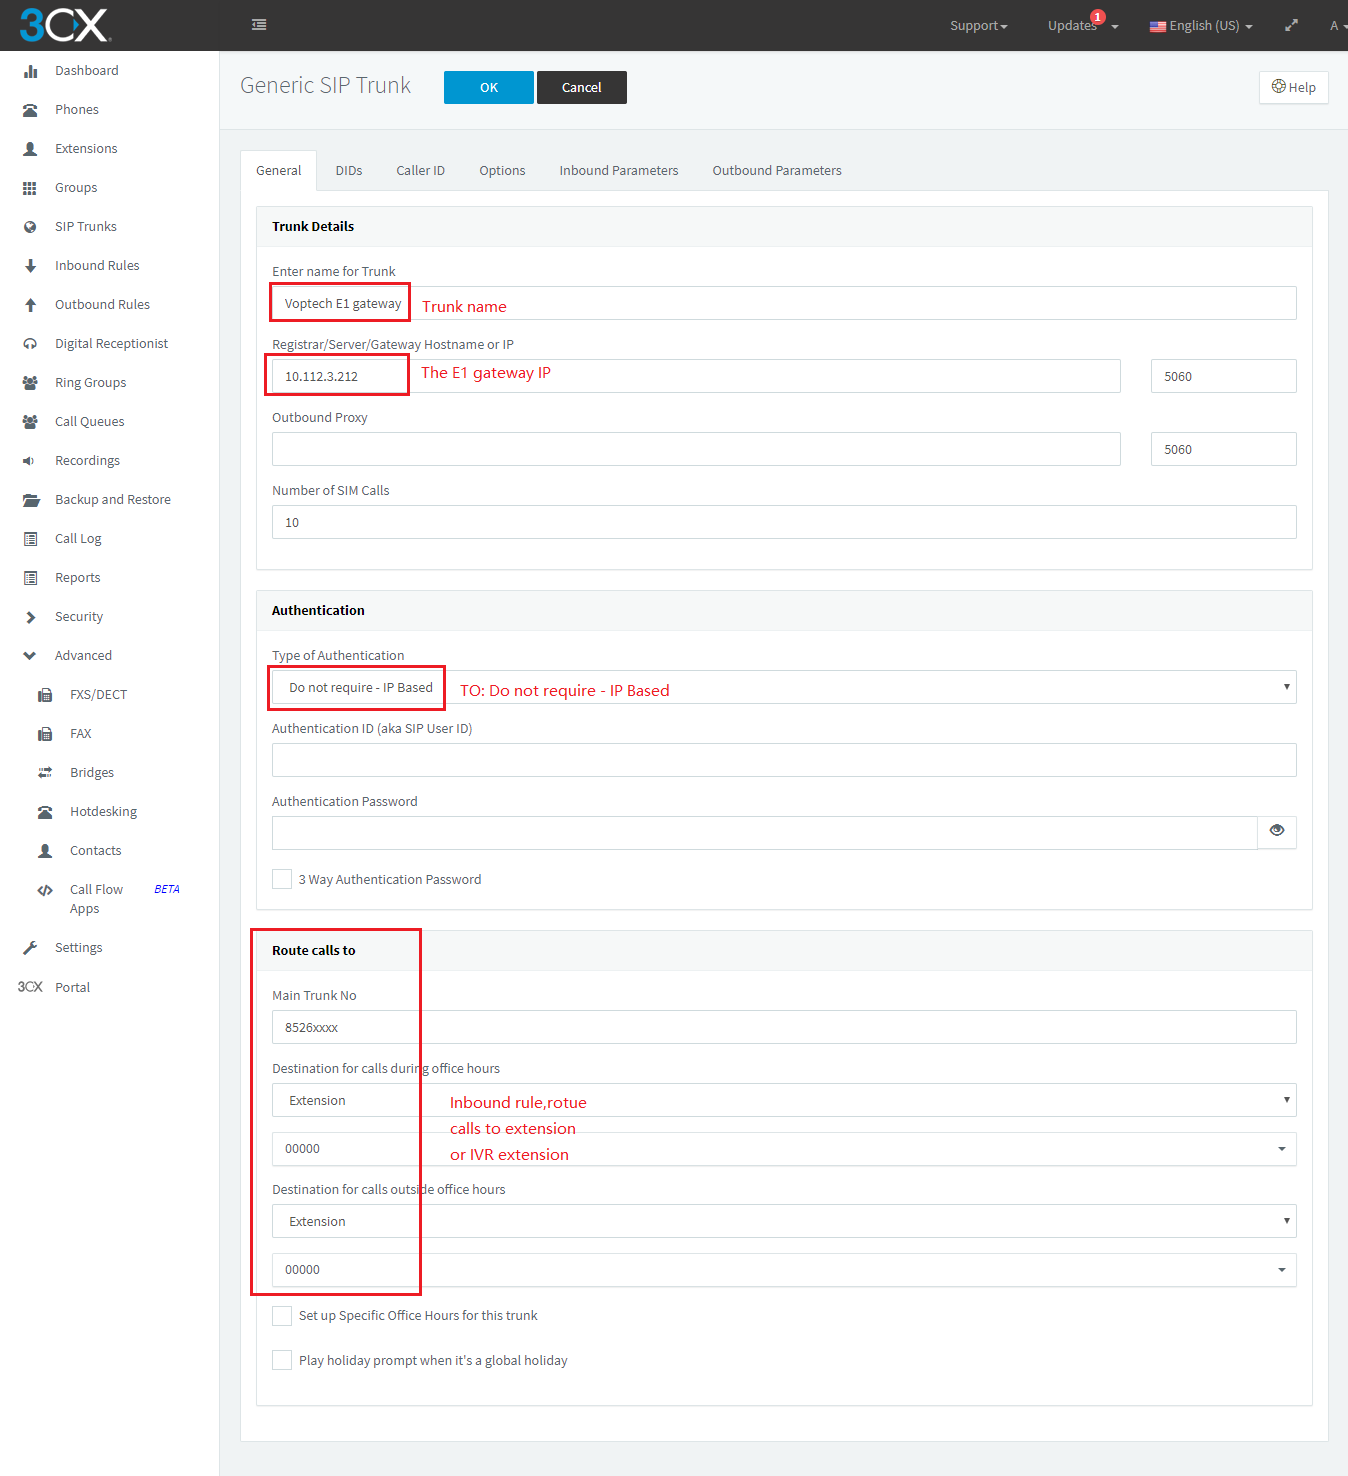Go to Outbound Rules
The width and height of the screenshot is (1348, 1476).
pos(102,305)
